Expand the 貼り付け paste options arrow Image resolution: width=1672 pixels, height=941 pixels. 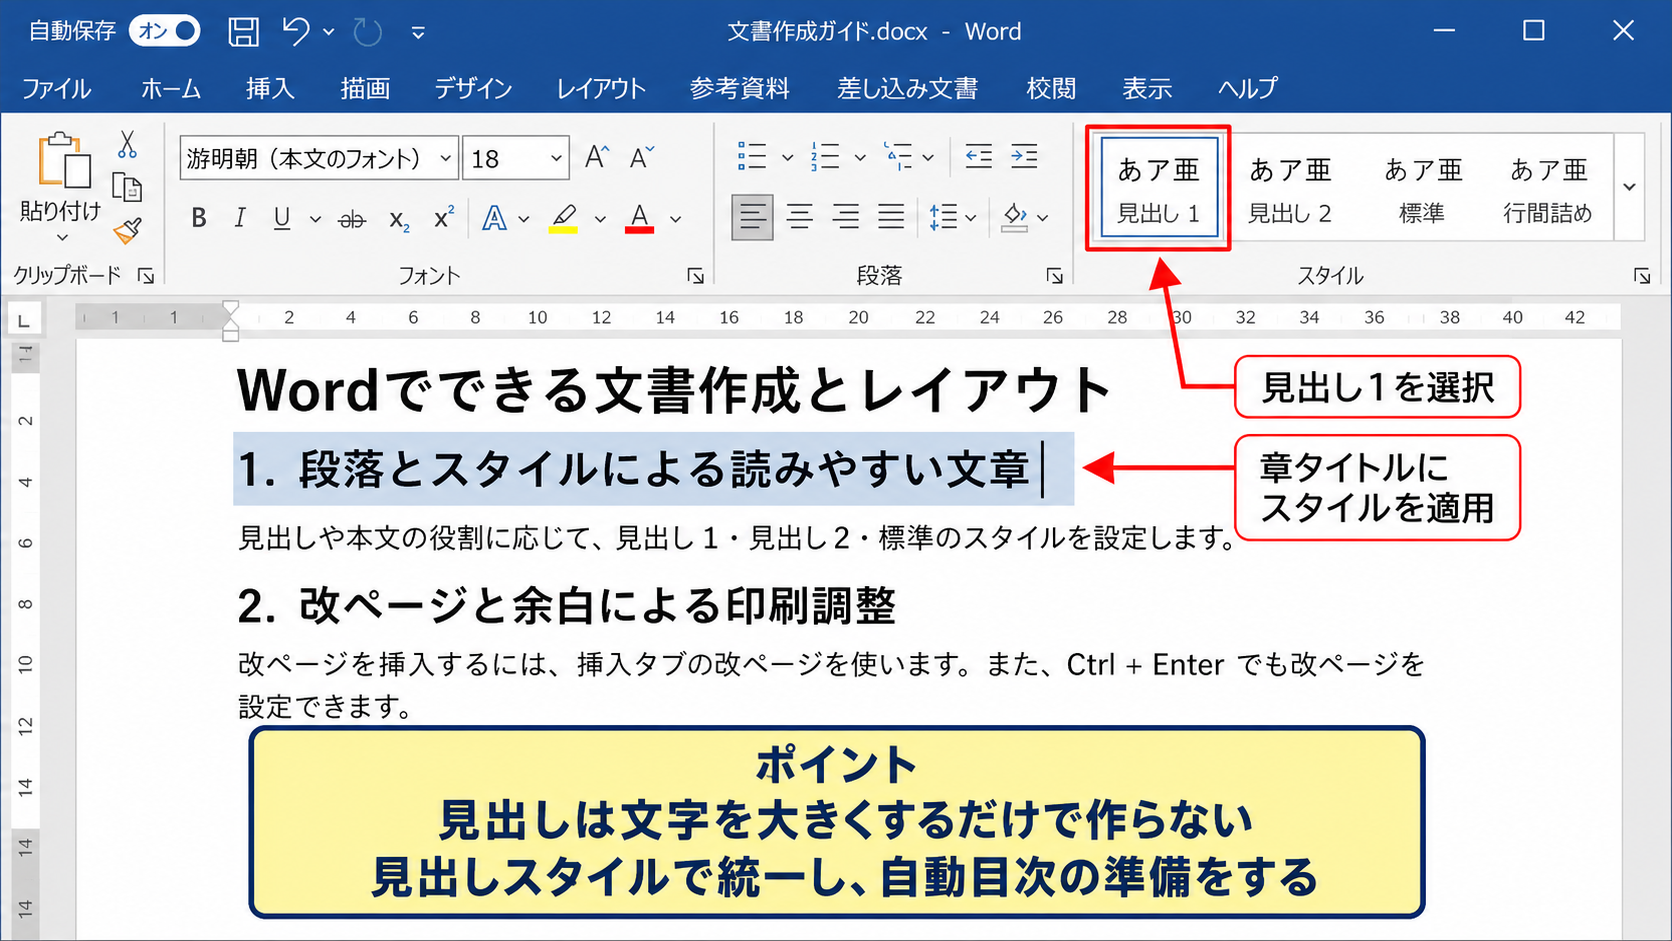(x=62, y=238)
